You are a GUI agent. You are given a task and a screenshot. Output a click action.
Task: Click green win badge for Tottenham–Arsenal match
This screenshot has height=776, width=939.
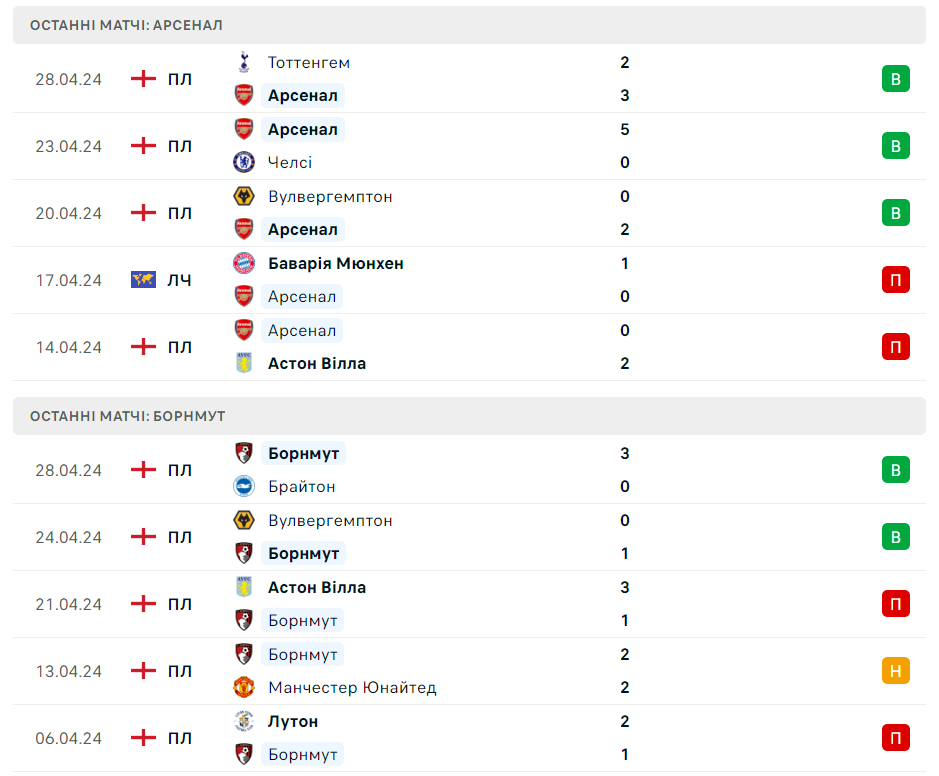[895, 78]
